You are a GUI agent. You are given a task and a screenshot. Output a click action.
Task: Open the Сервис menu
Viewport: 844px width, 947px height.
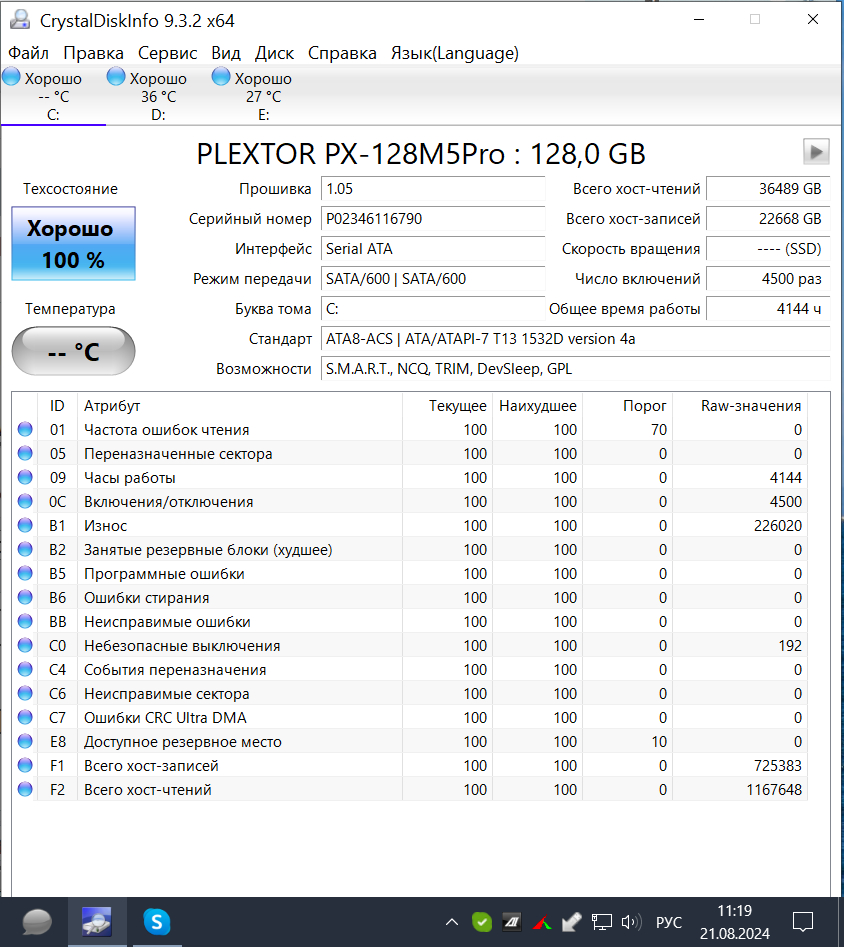point(167,53)
